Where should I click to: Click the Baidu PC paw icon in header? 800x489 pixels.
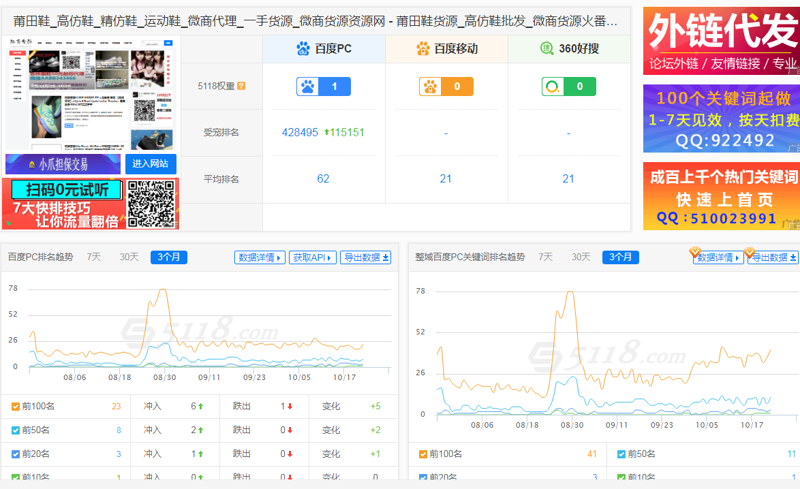(x=303, y=49)
